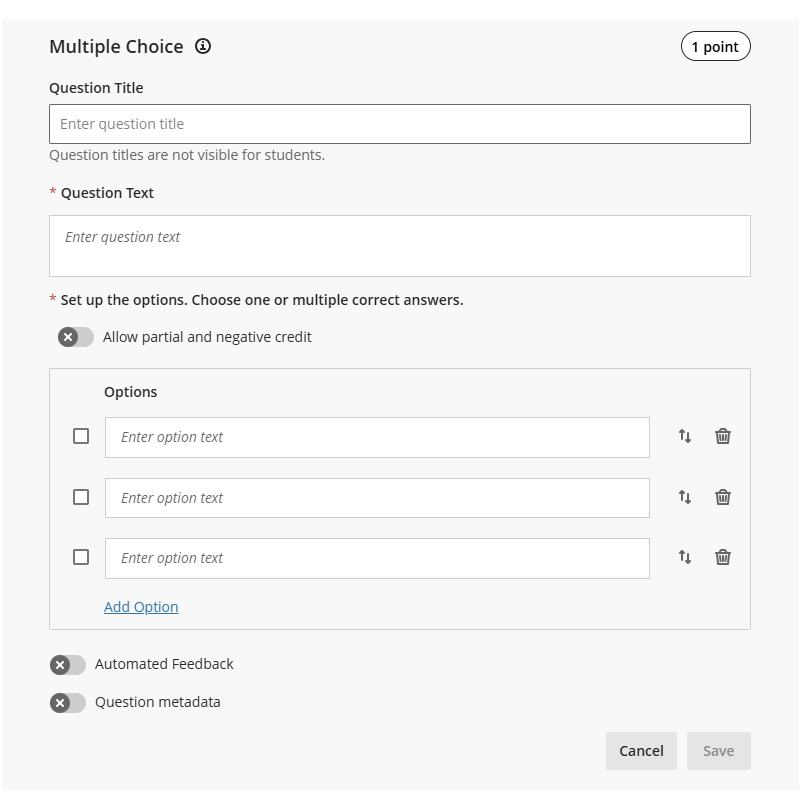The height and width of the screenshot is (794, 808).
Task: Focus the Question Text area
Action: tap(399, 245)
